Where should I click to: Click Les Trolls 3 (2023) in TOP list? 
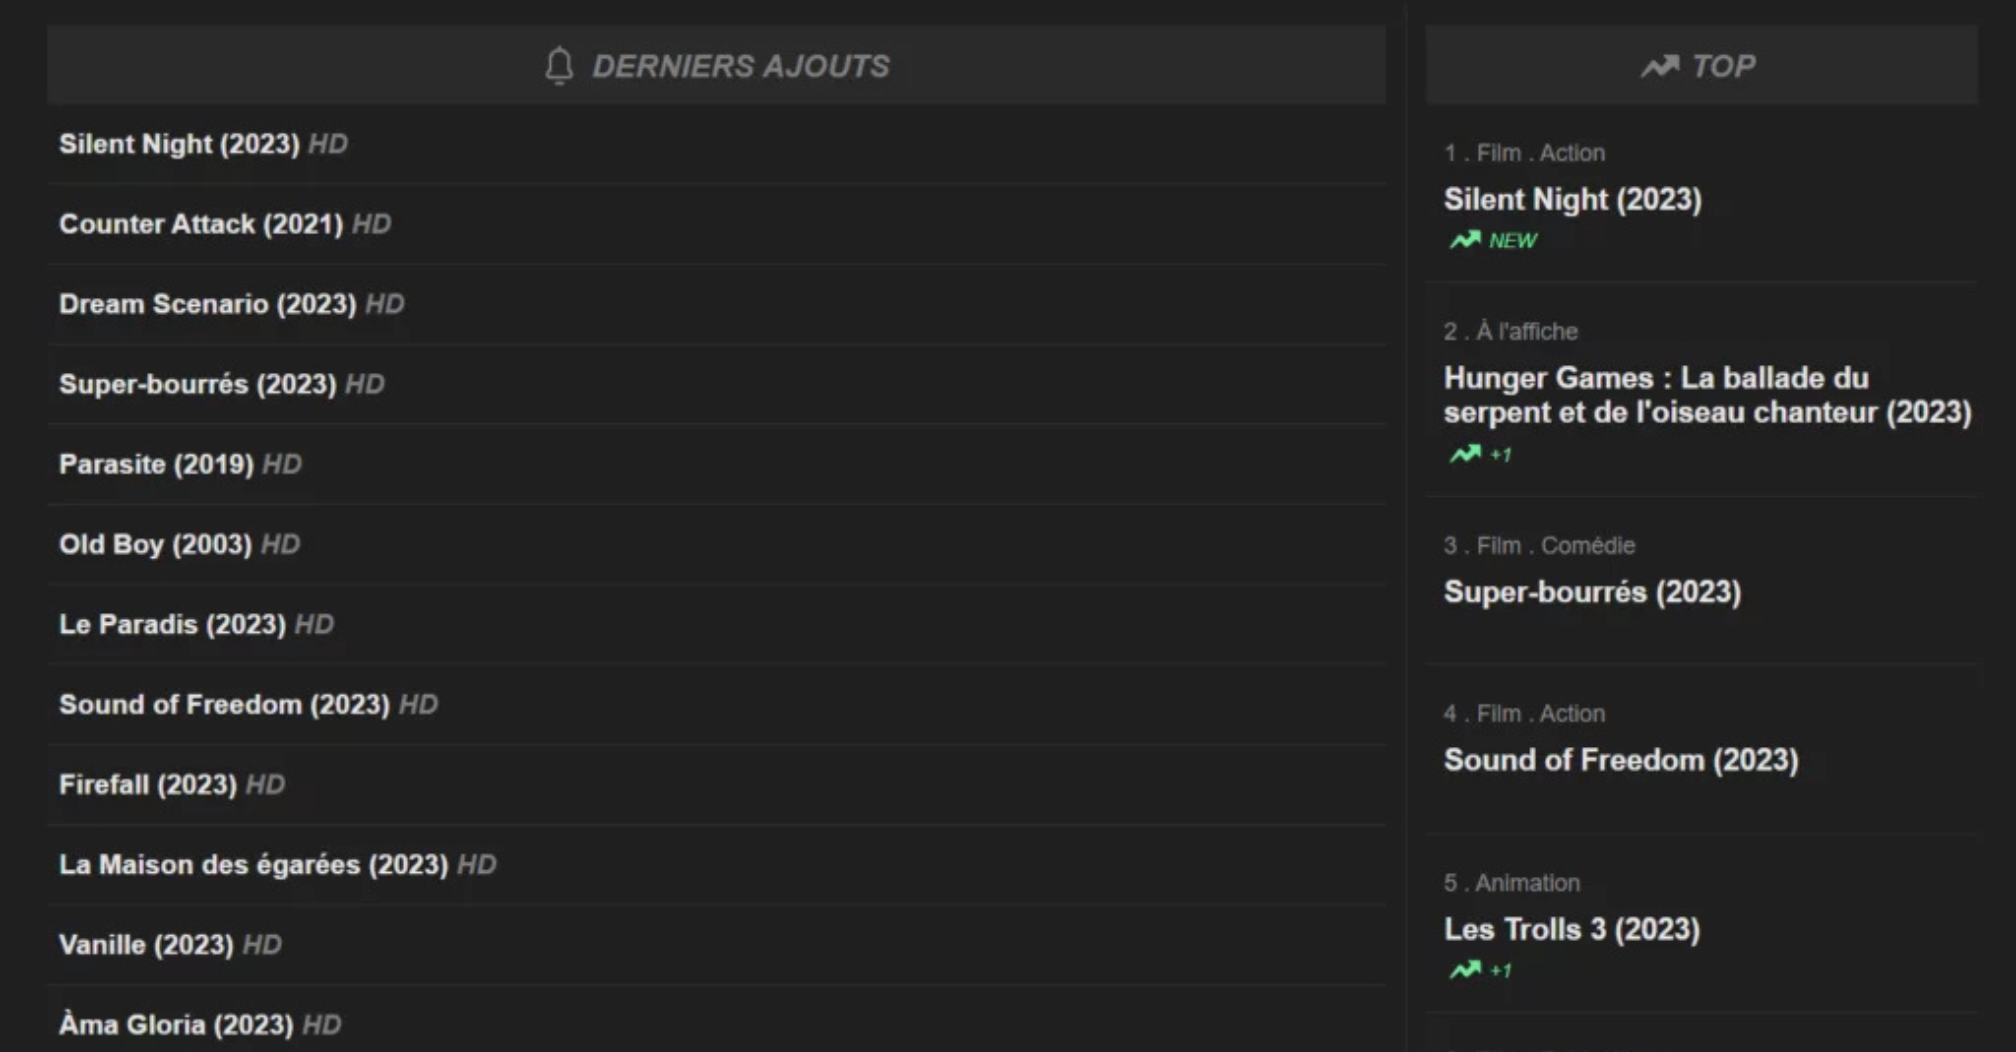point(1572,929)
